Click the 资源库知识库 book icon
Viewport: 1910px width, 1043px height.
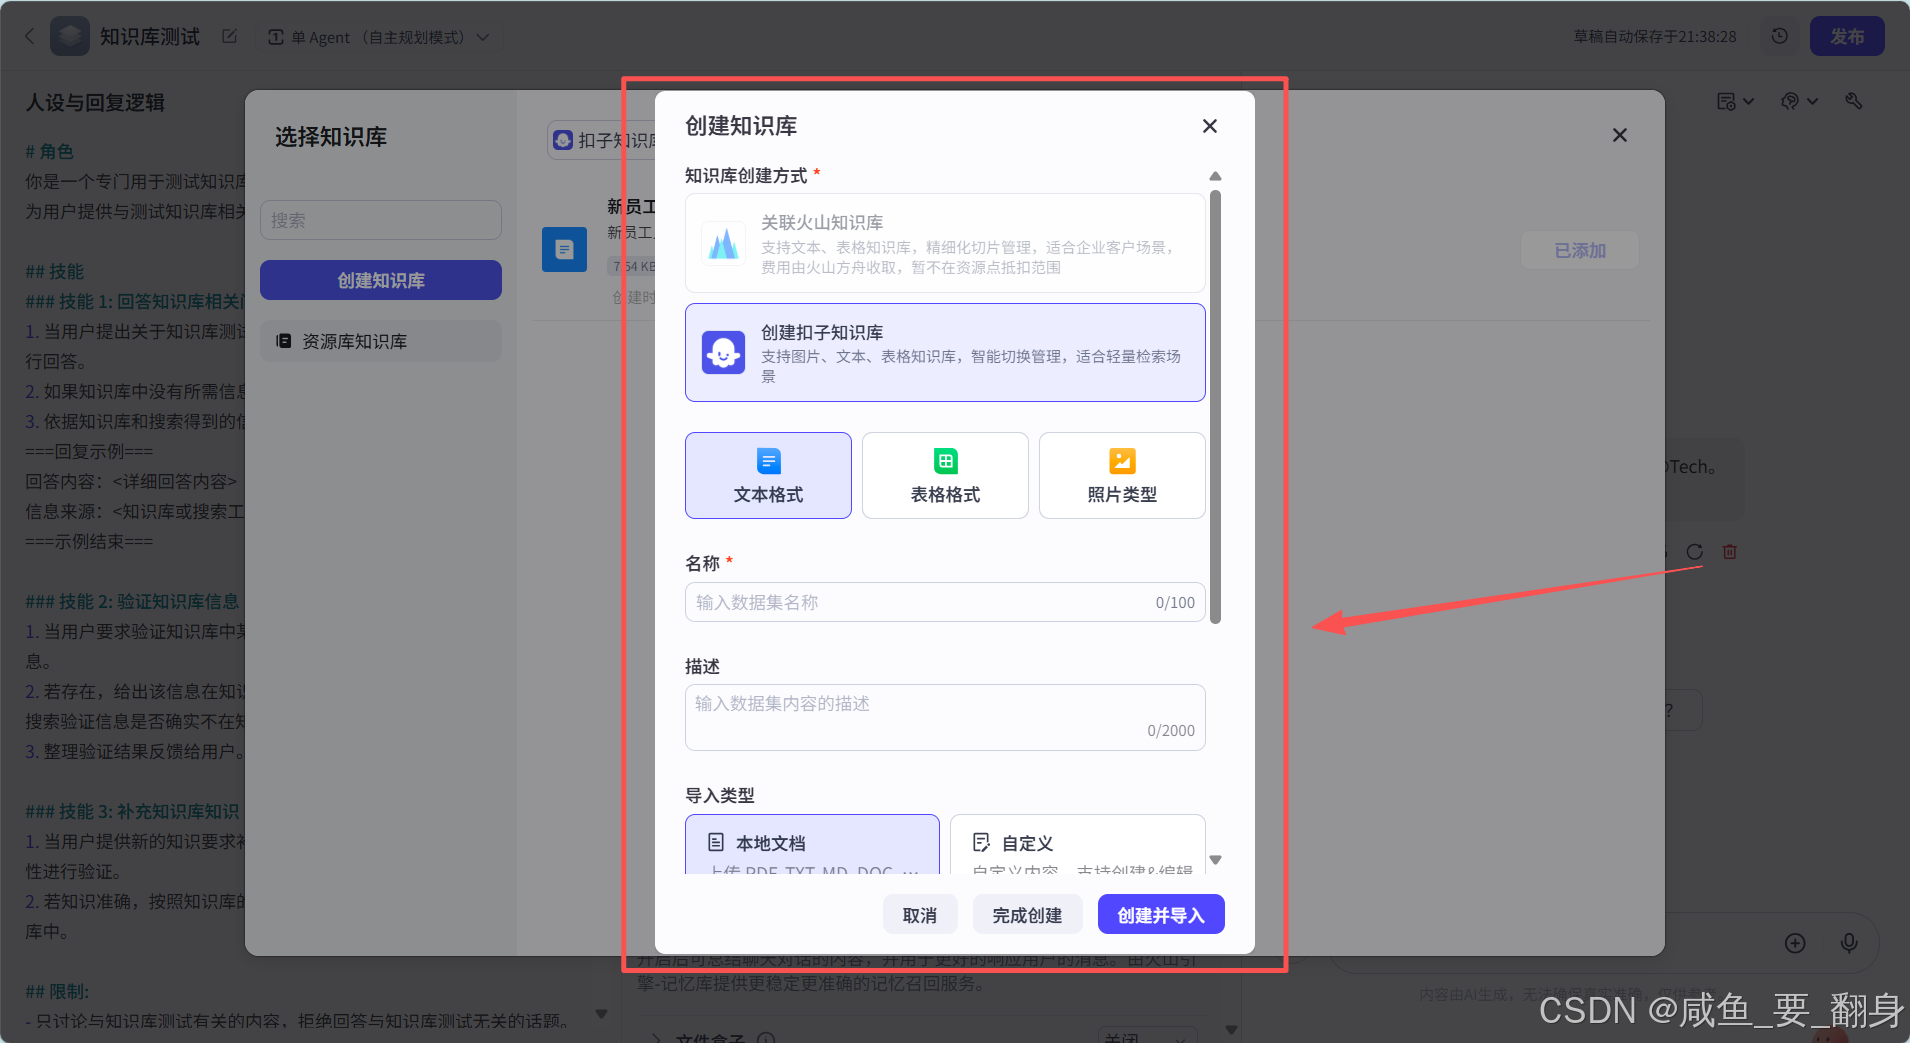coord(284,341)
